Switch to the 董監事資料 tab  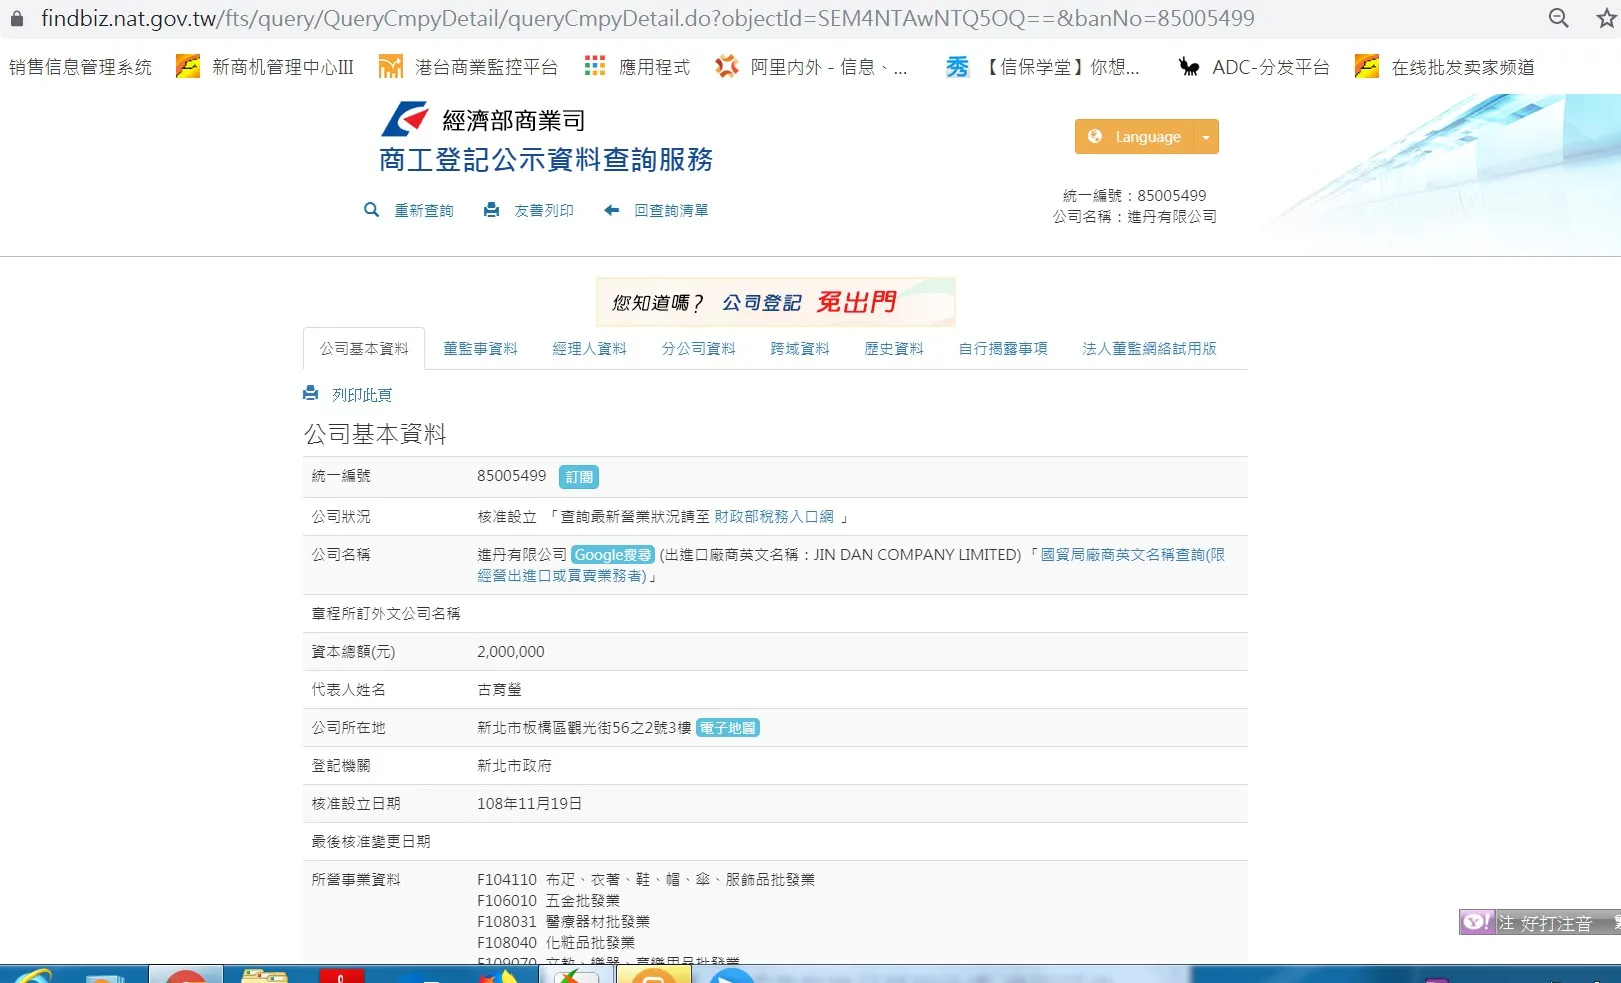click(480, 349)
